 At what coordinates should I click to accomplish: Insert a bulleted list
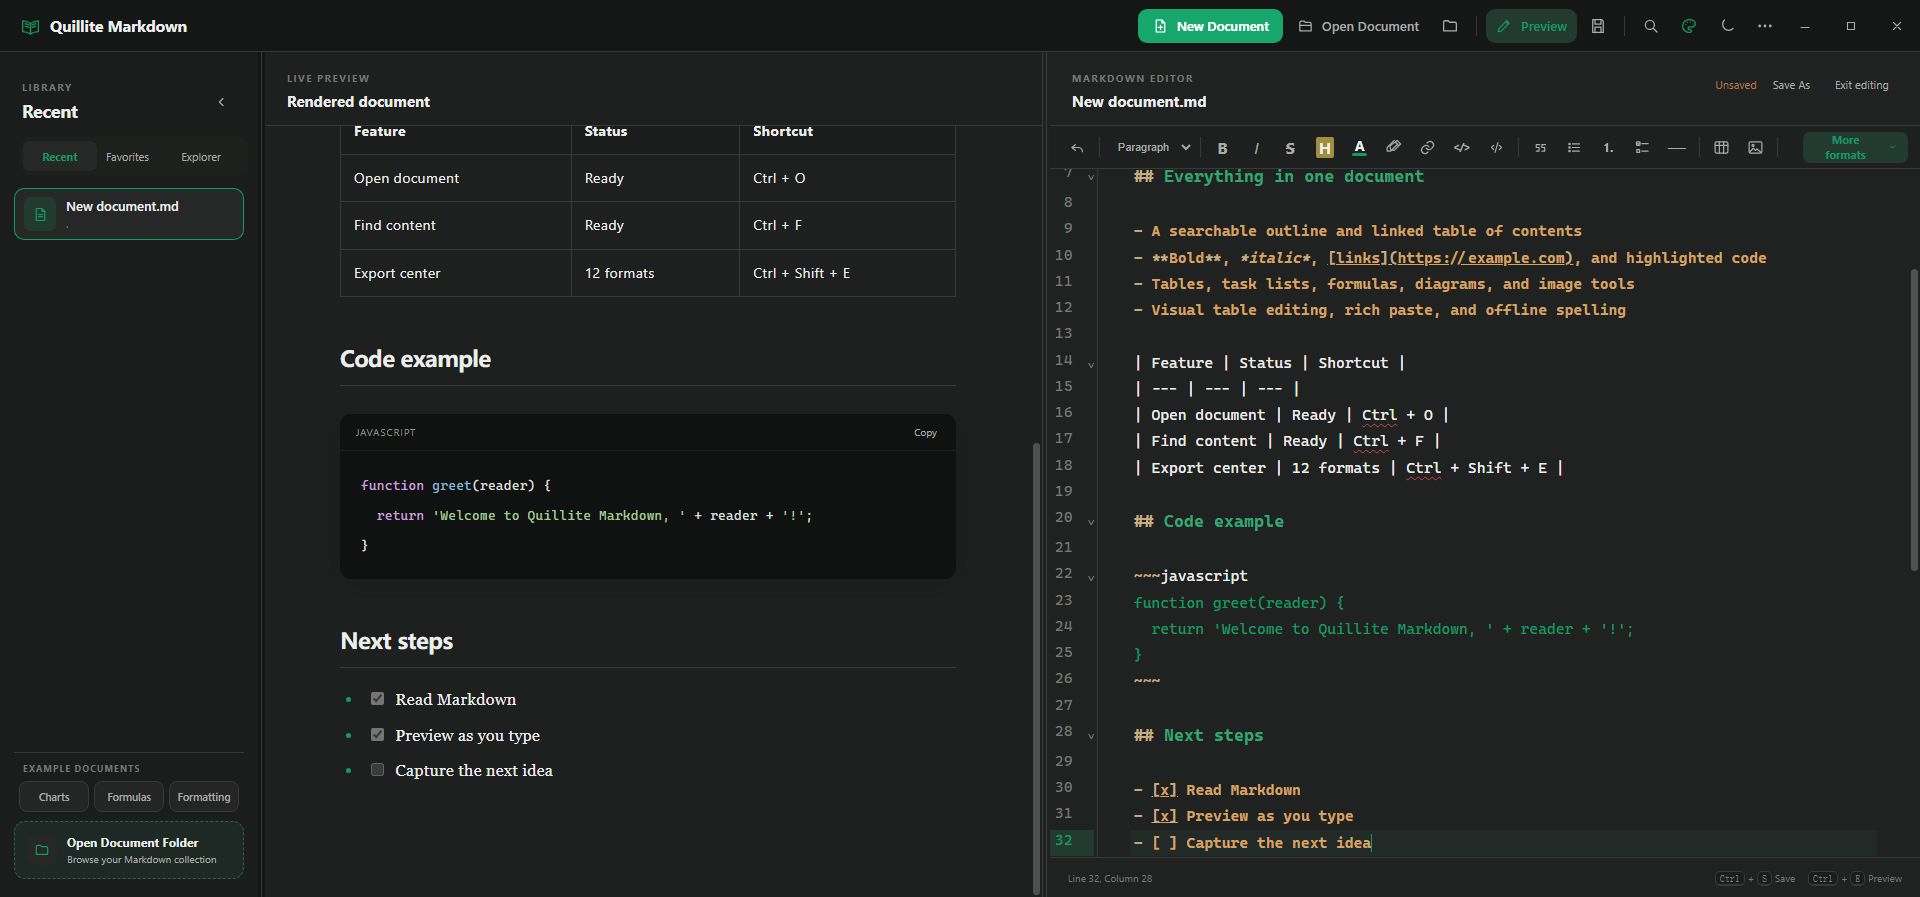pyautogui.click(x=1574, y=147)
